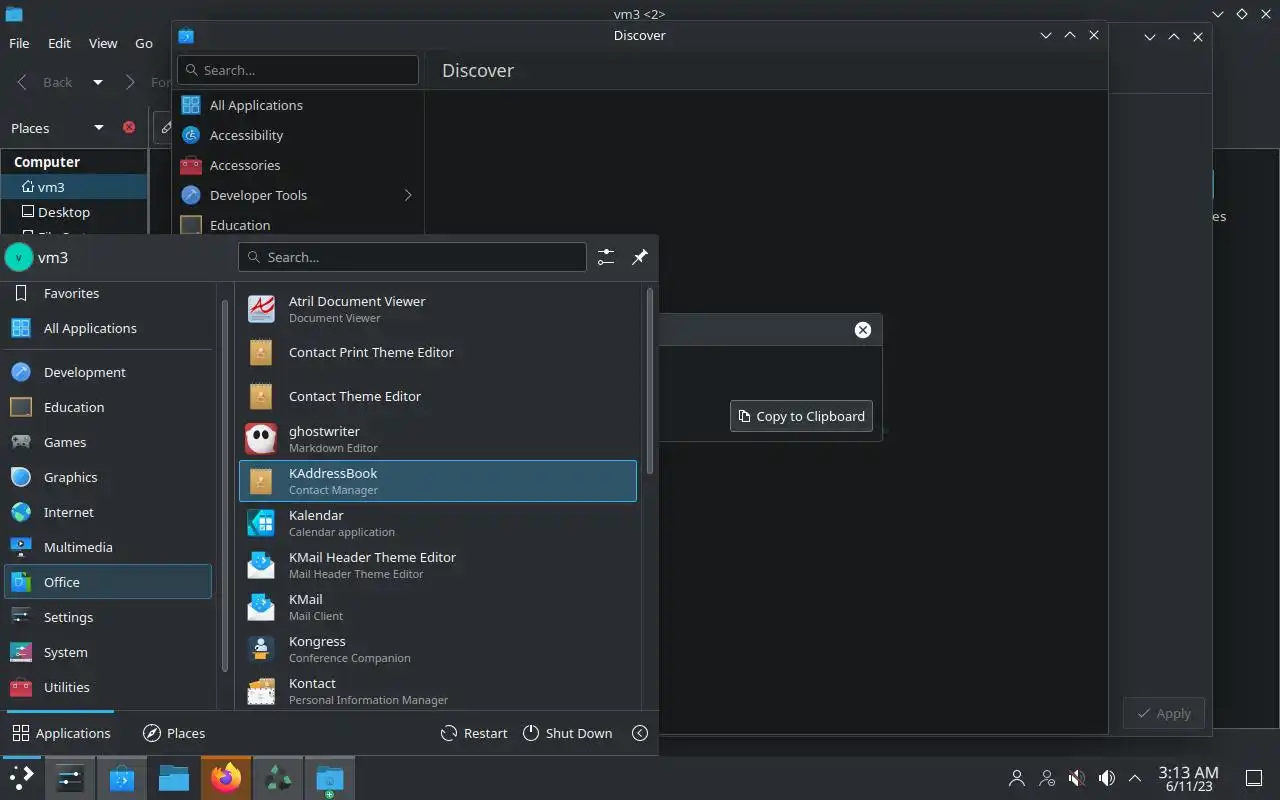Open the Go menu in file manager

(144, 43)
